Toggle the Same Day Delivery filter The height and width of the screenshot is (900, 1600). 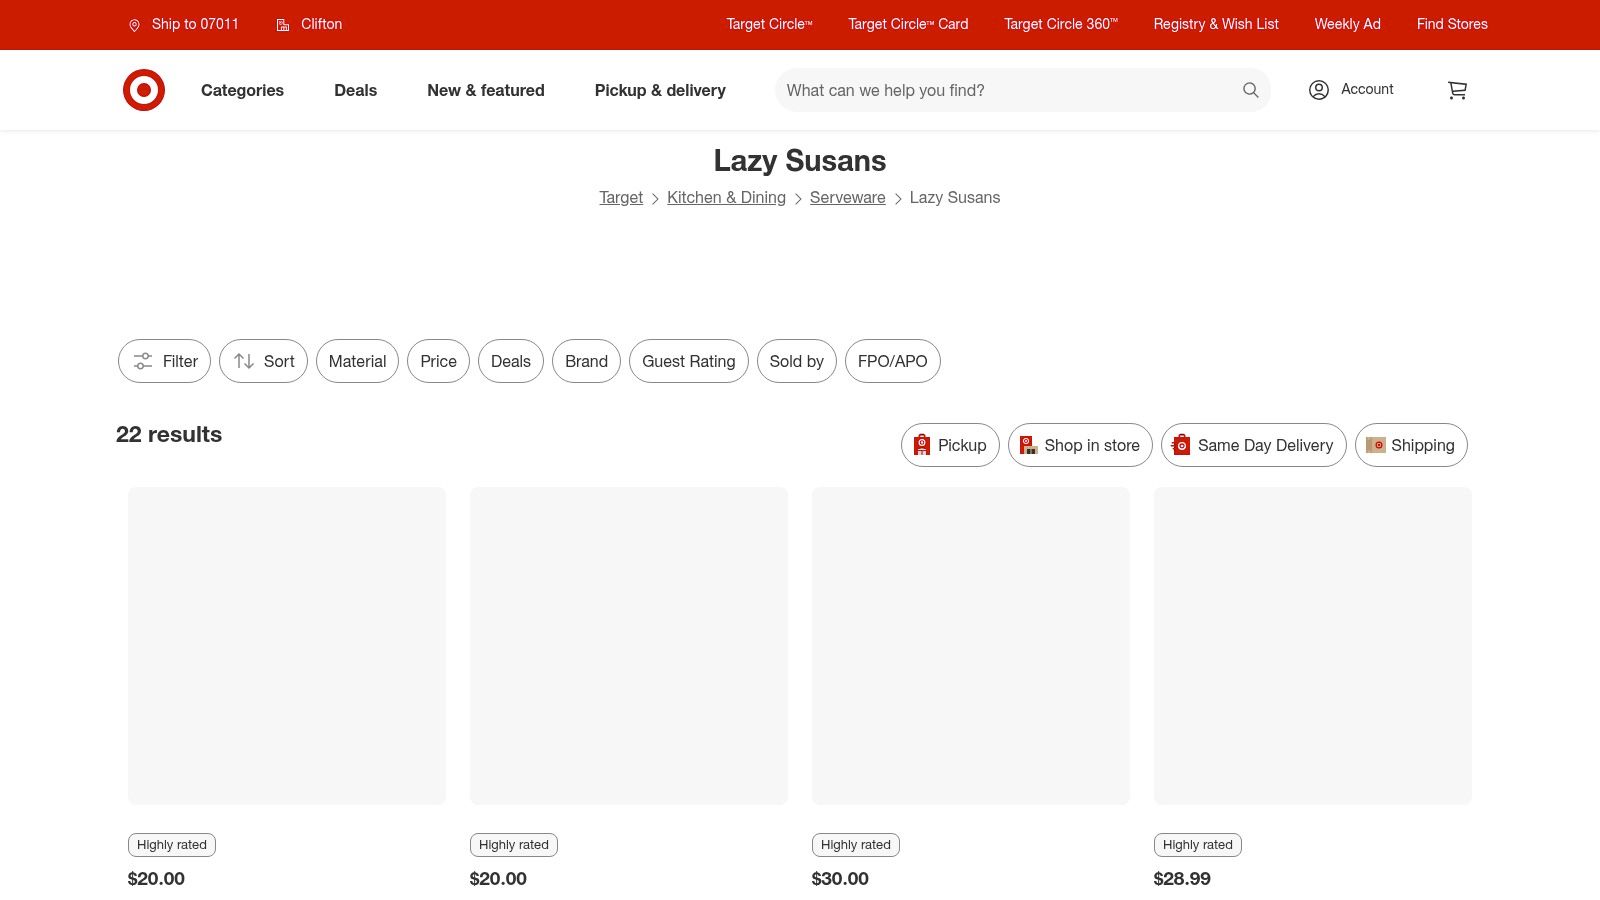pos(1254,445)
